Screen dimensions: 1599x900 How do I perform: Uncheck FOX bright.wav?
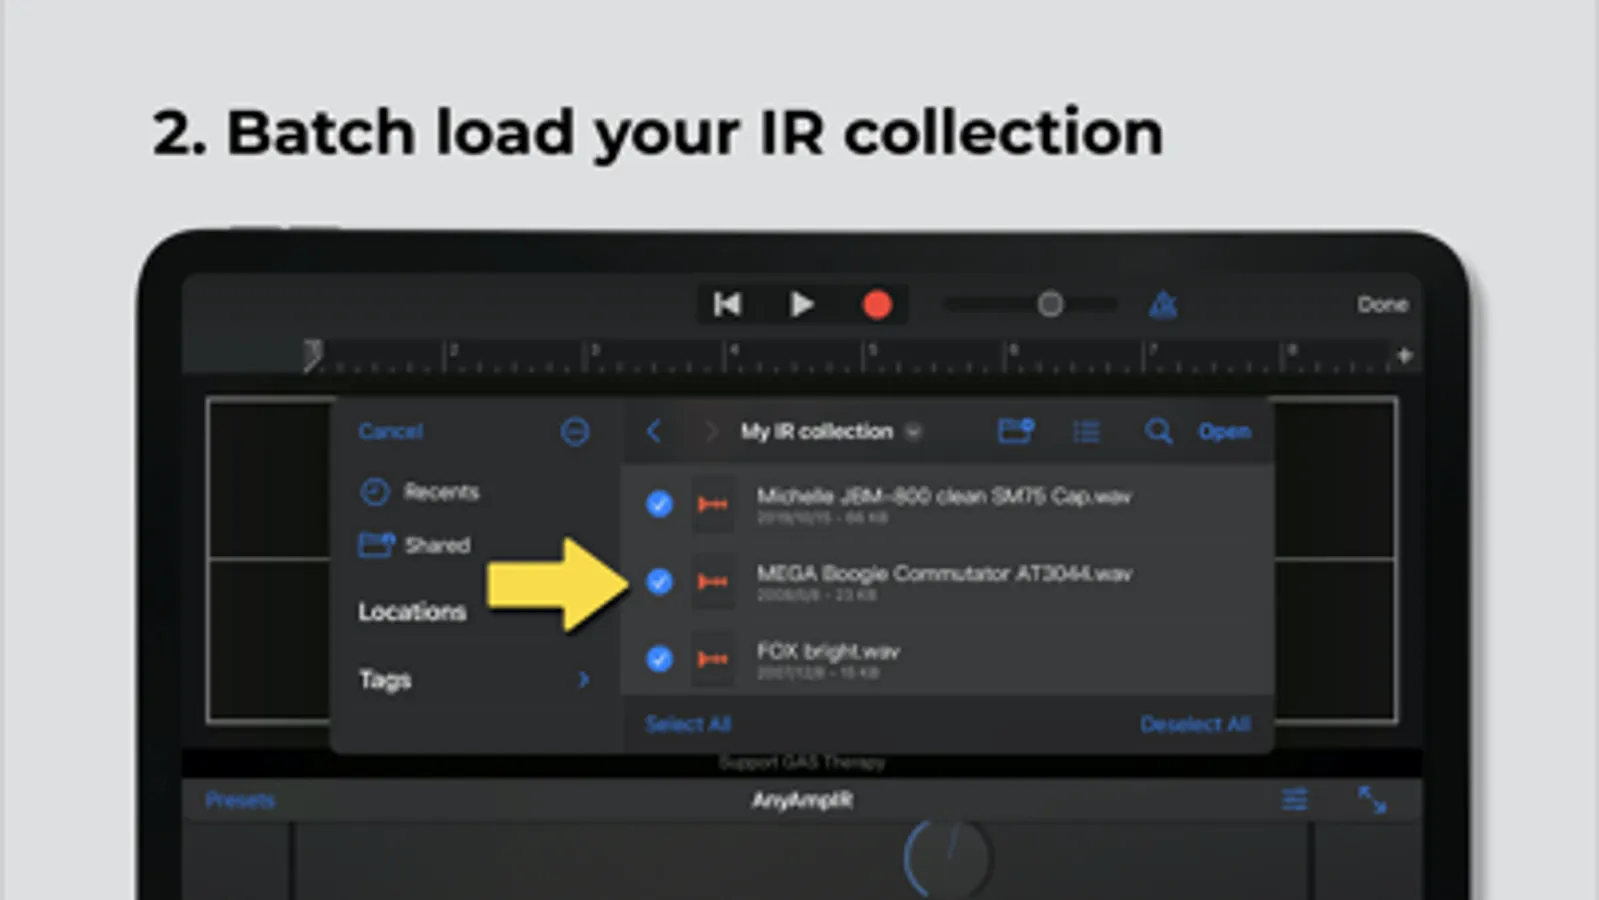[659, 659]
